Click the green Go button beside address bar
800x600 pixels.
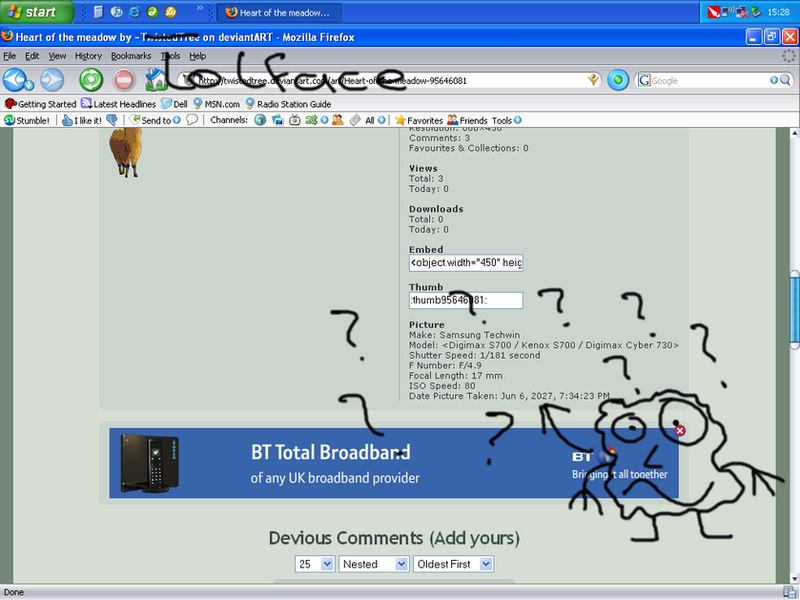[x=618, y=80]
